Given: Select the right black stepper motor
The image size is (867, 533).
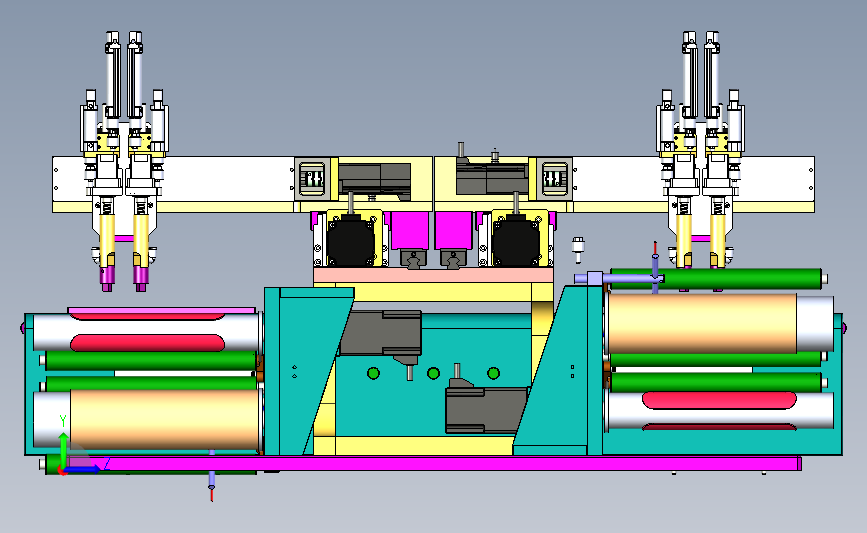Looking at the screenshot, I should pyautogui.click(x=515, y=241).
